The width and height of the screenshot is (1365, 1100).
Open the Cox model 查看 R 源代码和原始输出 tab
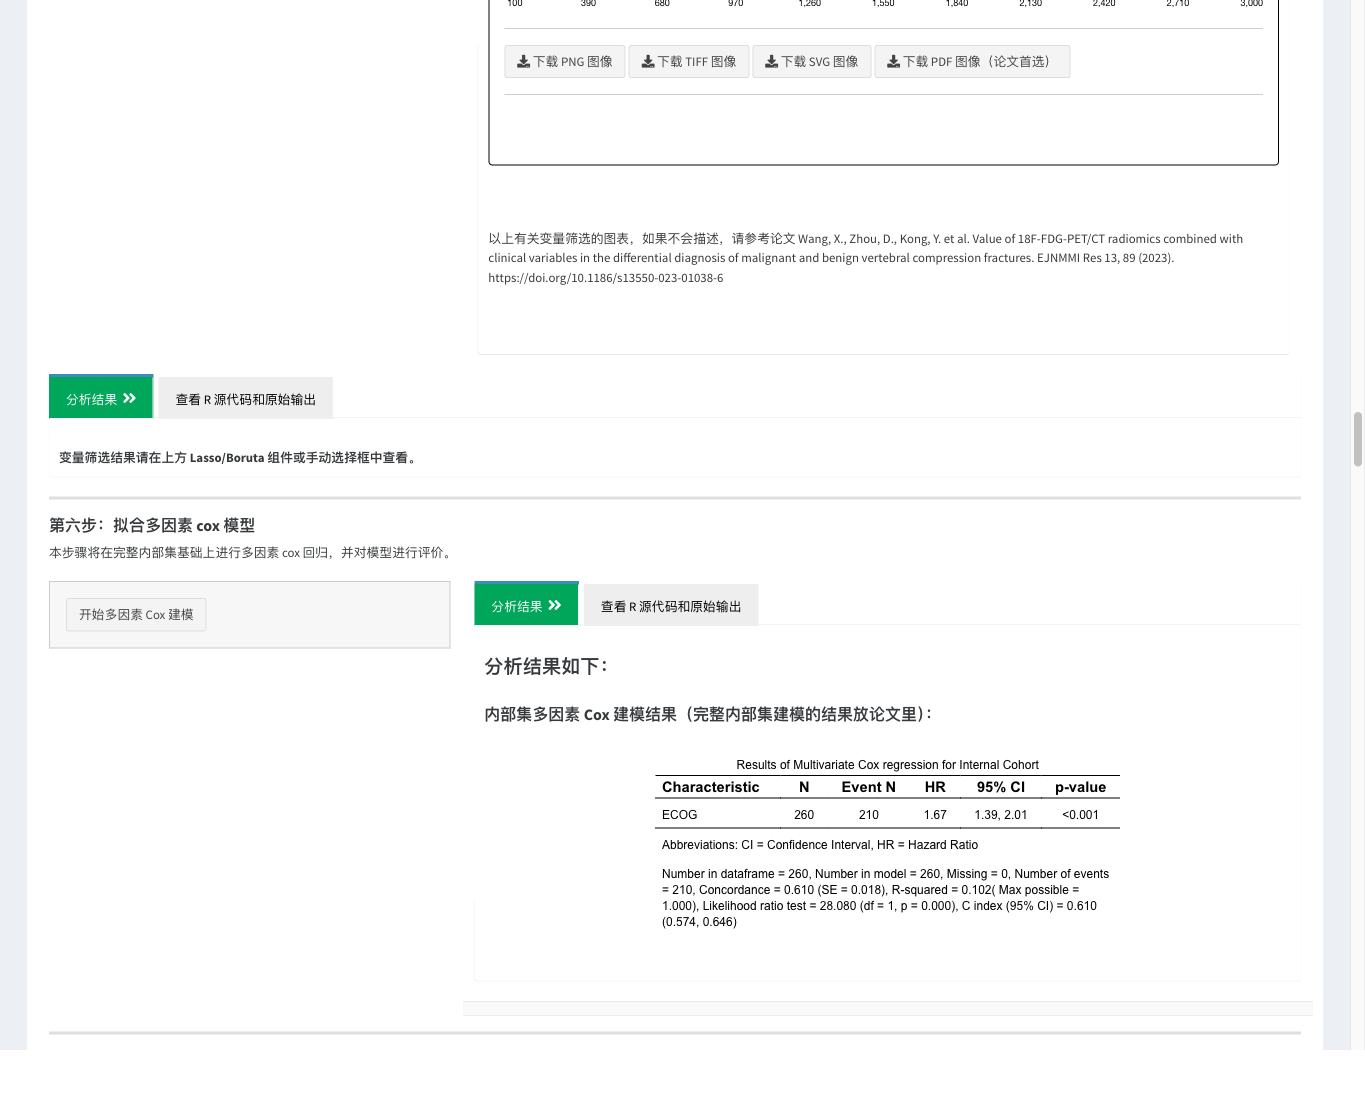click(671, 606)
